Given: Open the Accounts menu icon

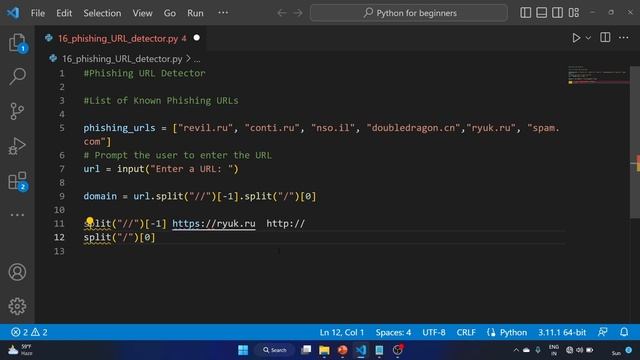Looking at the screenshot, I should click(x=17, y=272).
